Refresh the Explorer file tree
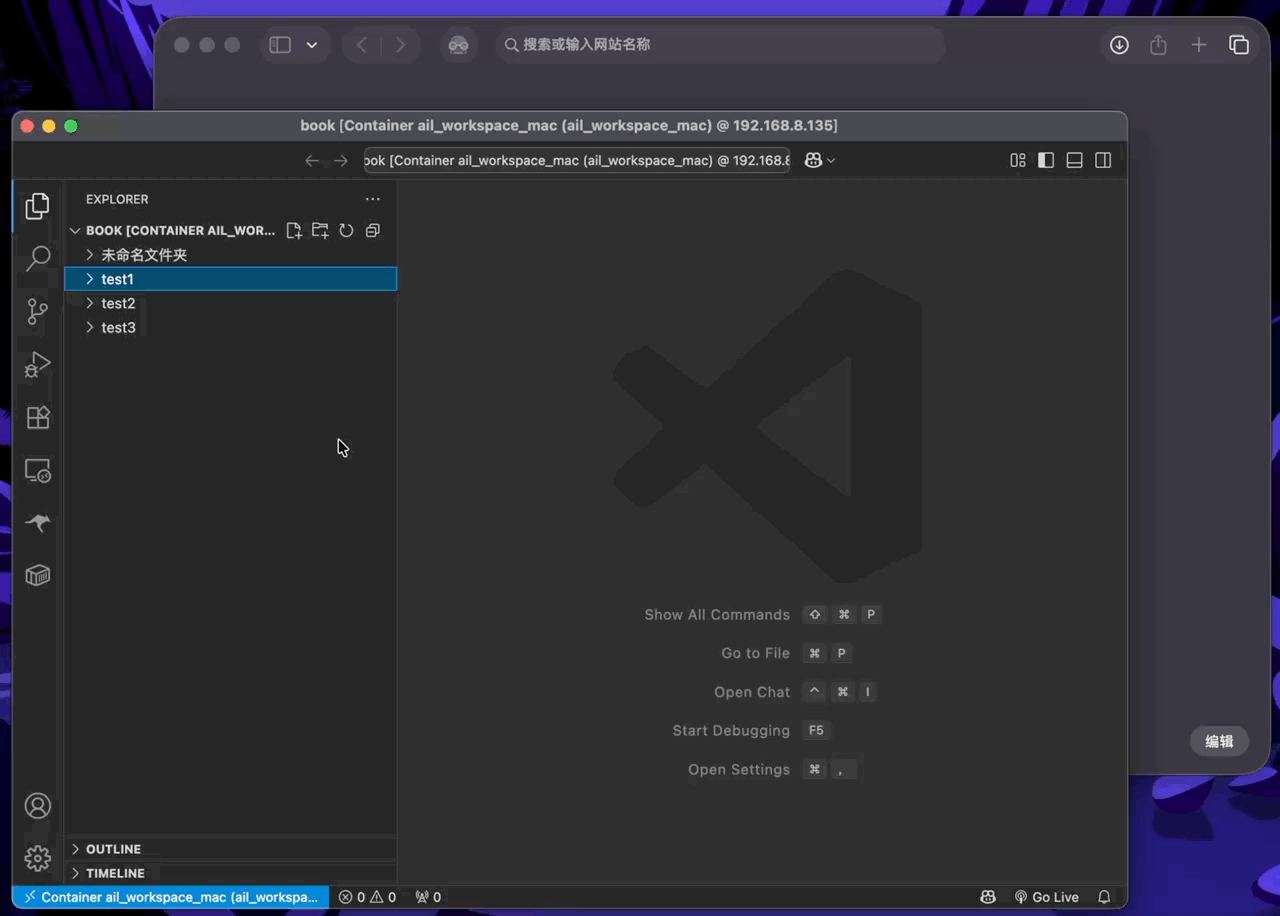Screen dimensions: 1280x916 point(346,230)
